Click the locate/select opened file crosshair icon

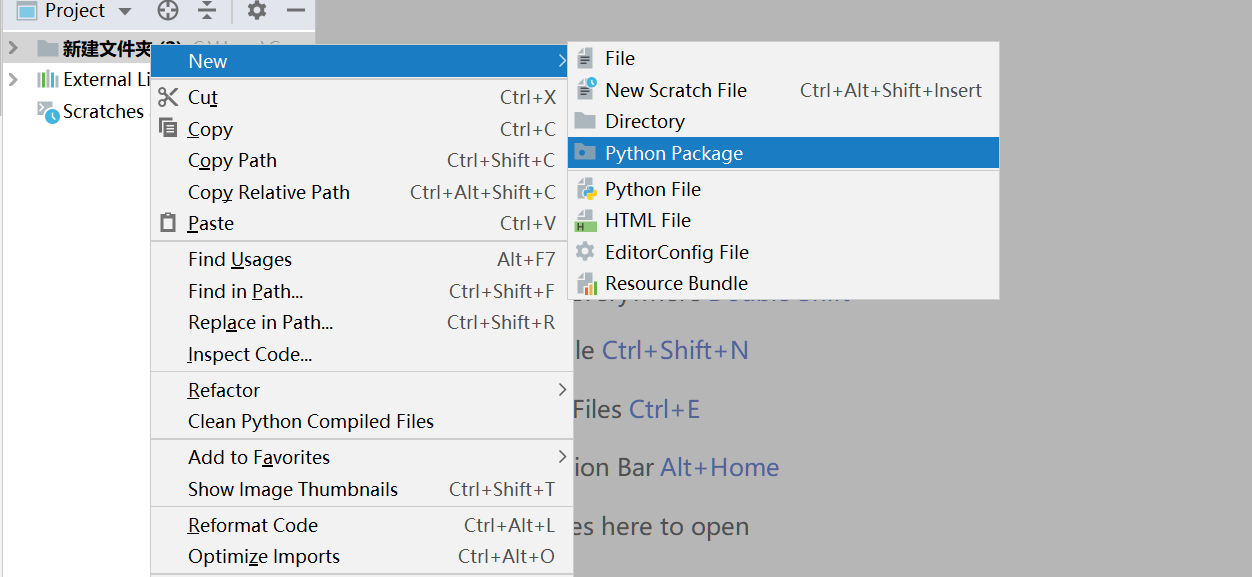tap(168, 11)
